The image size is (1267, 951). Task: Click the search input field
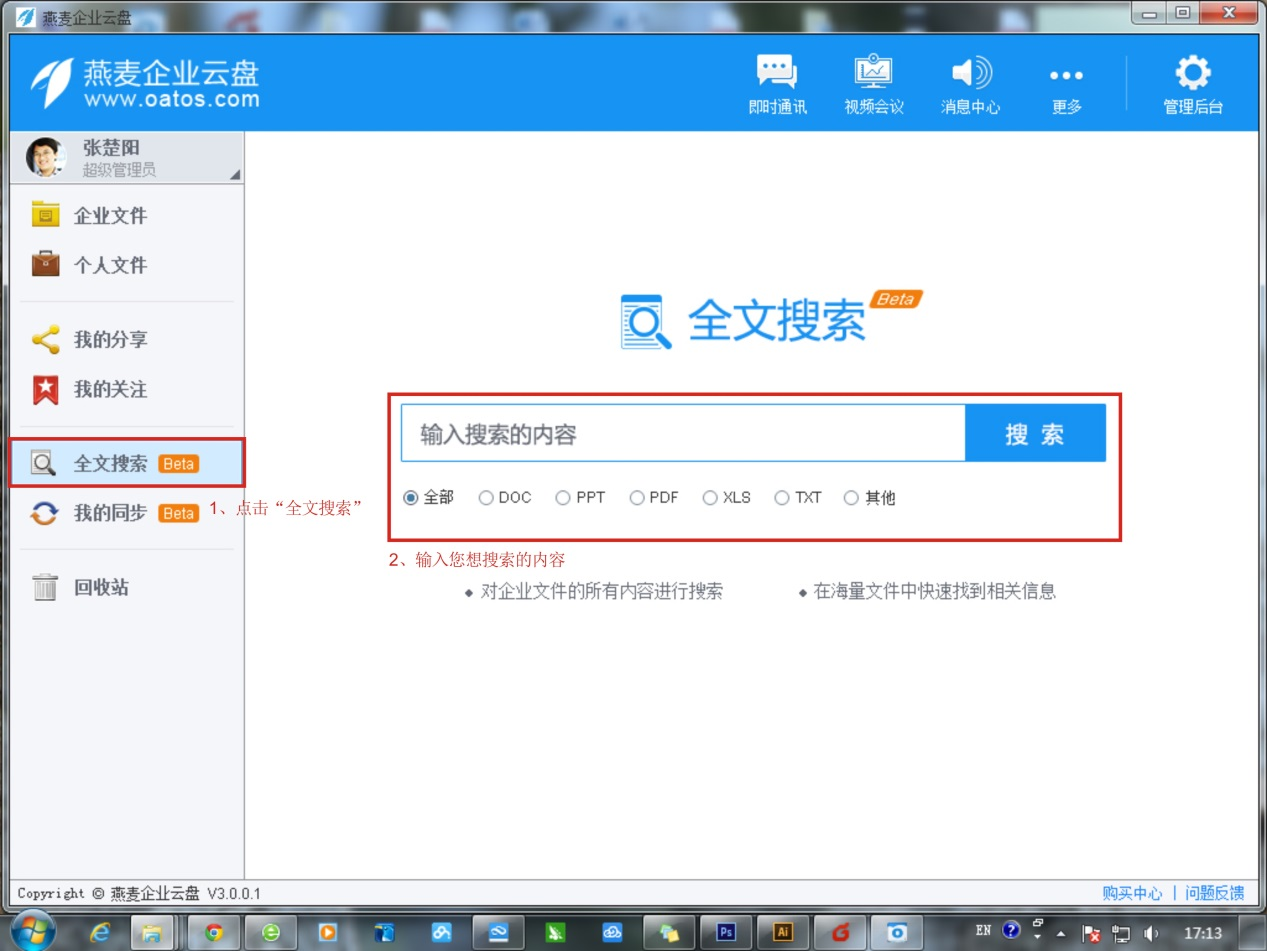click(x=680, y=432)
